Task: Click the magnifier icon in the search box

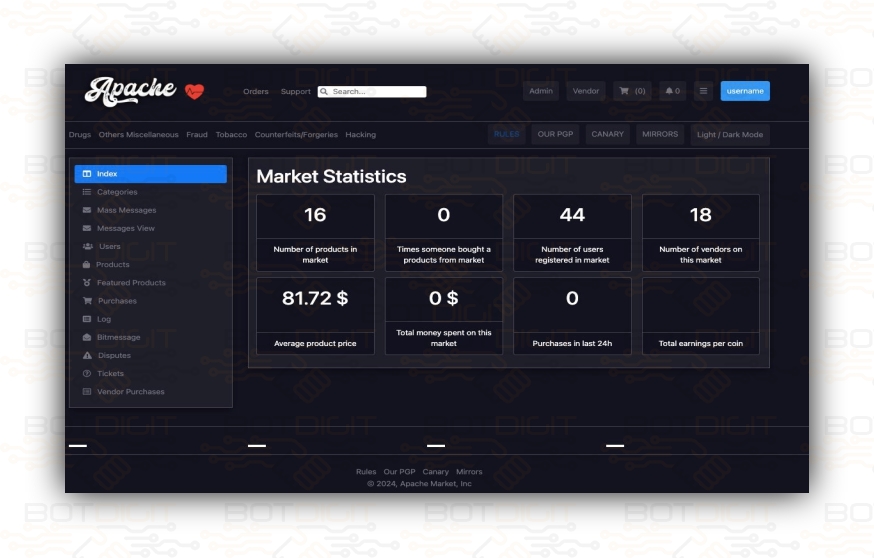Action: (x=324, y=91)
